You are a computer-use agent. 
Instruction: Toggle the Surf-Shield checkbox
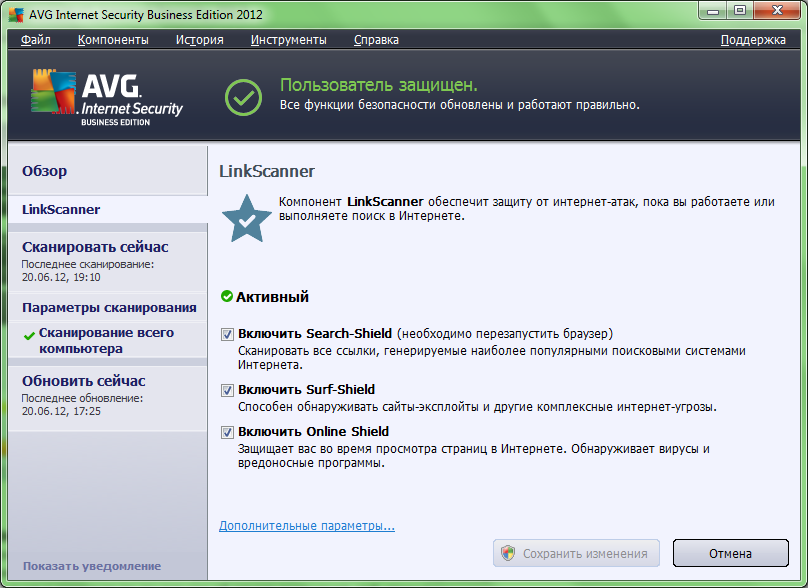tap(227, 390)
